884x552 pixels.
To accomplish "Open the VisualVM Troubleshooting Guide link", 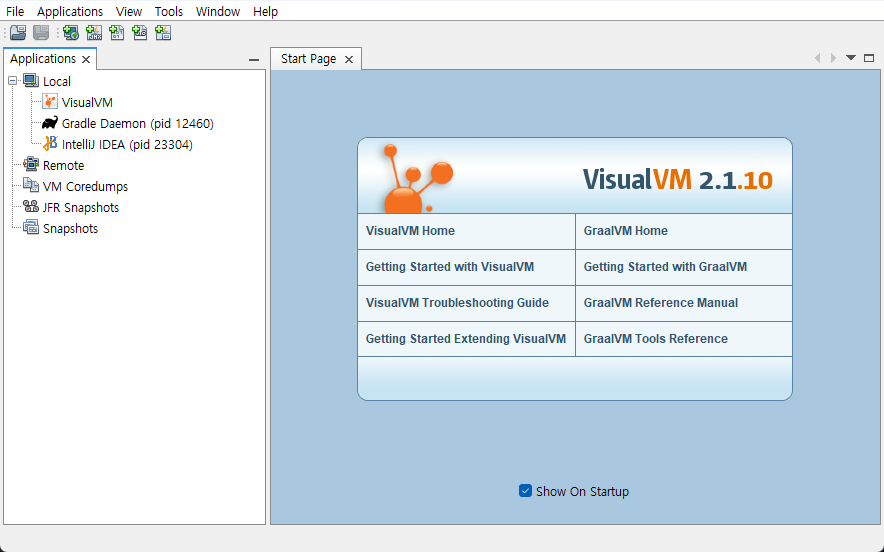I will point(457,303).
